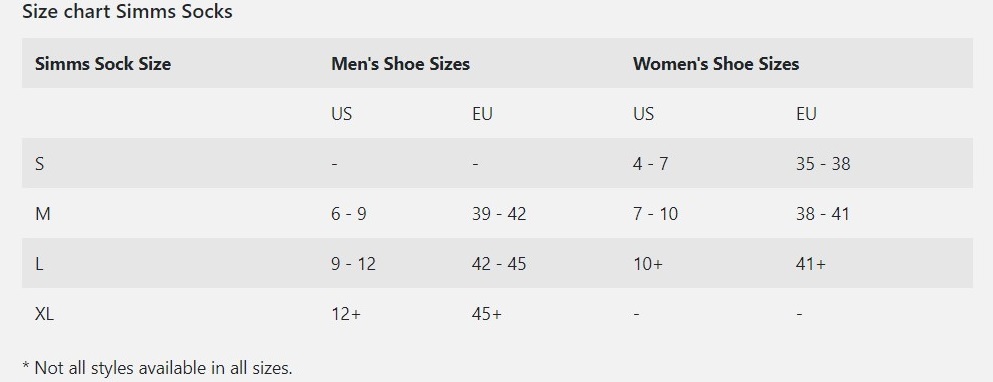Click the 'Size chart Simms Socks' heading
993x382 pixels.
[127, 11]
